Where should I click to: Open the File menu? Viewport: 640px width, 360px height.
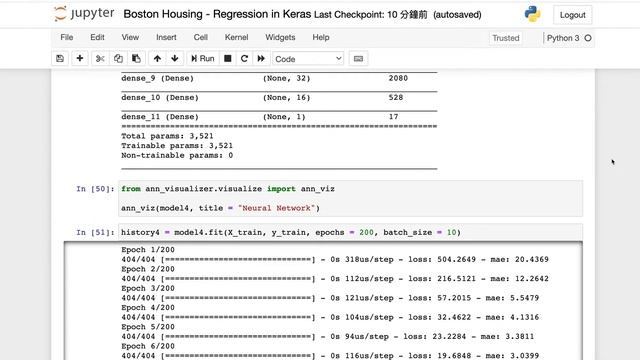(67, 37)
